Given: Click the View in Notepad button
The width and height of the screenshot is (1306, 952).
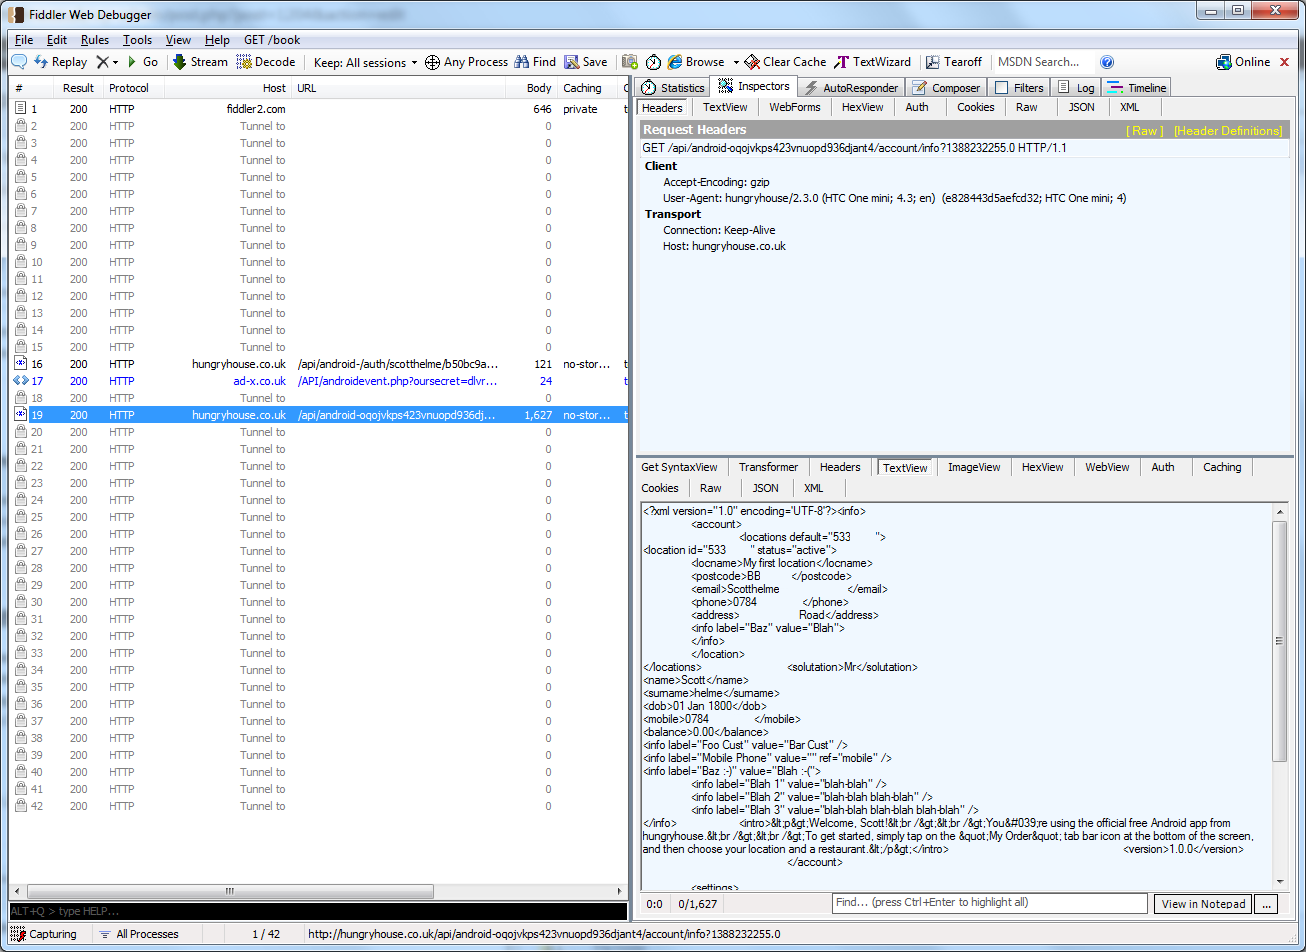Looking at the screenshot, I should pyautogui.click(x=1203, y=904).
